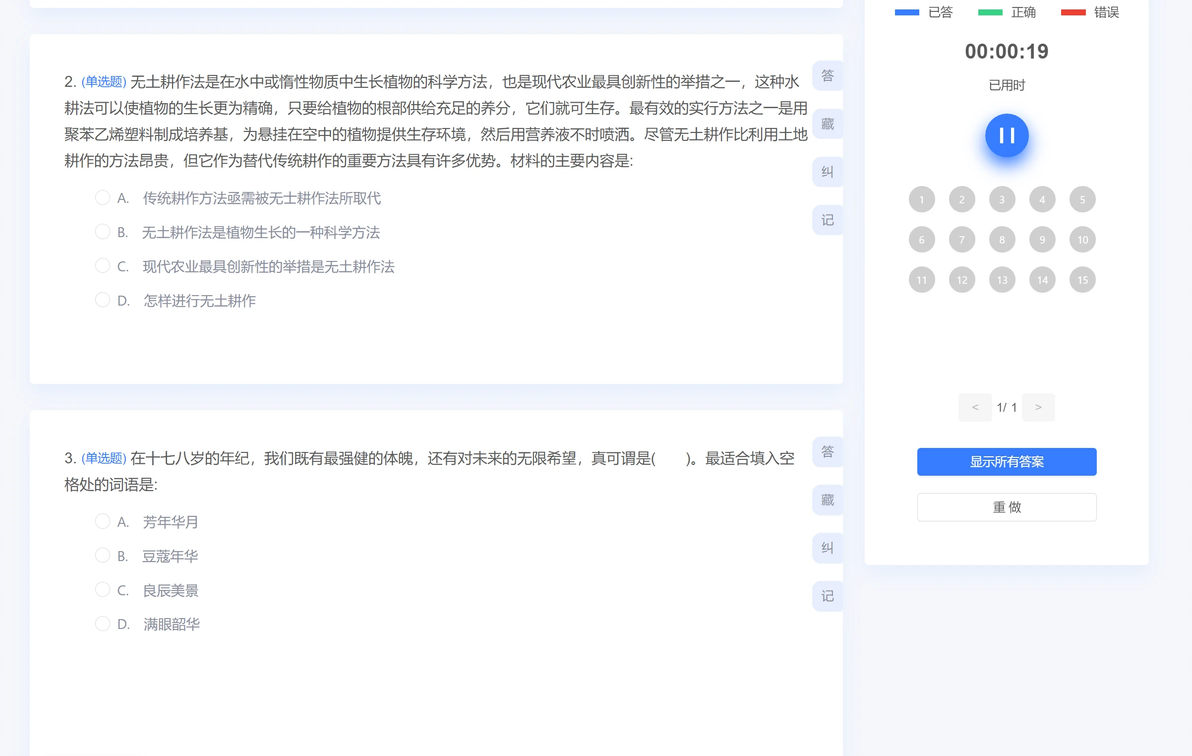
Task: Jump to question 10 in navigator
Action: [x=1083, y=240]
